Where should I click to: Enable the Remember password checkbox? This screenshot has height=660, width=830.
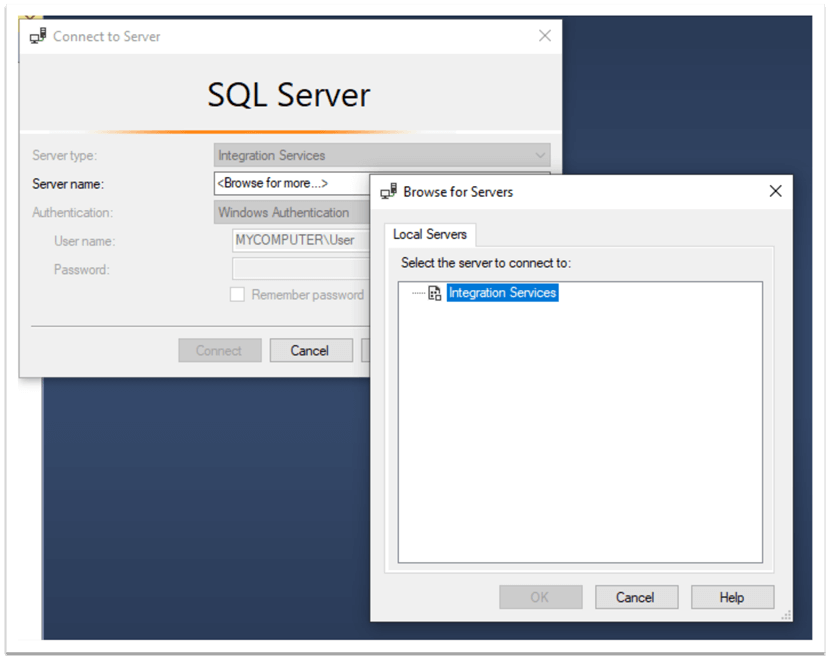(236, 294)
